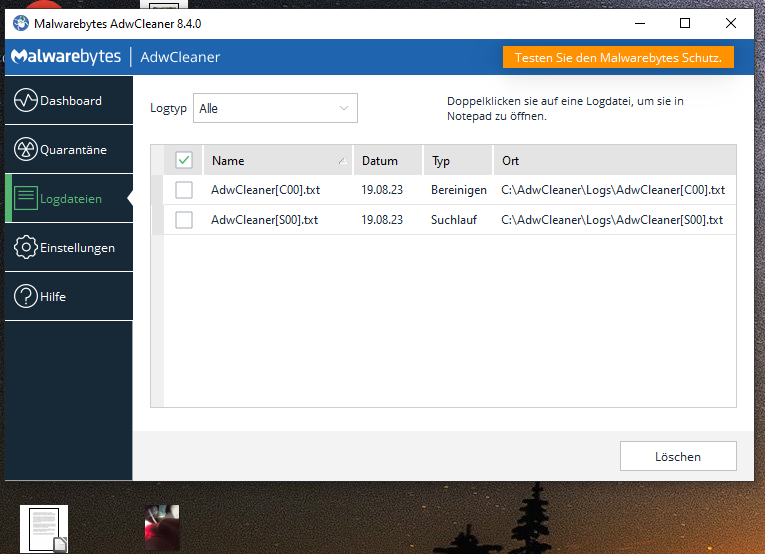The image size is (765, 554).
Task: Toggle the select-all checkbox in header
Action: click(184, 160)
